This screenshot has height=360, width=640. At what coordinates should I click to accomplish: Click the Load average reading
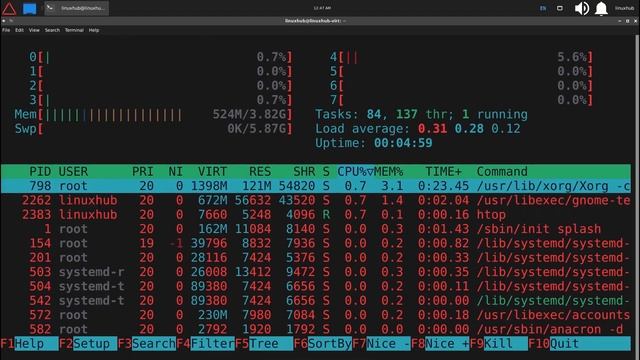(418, 129)
